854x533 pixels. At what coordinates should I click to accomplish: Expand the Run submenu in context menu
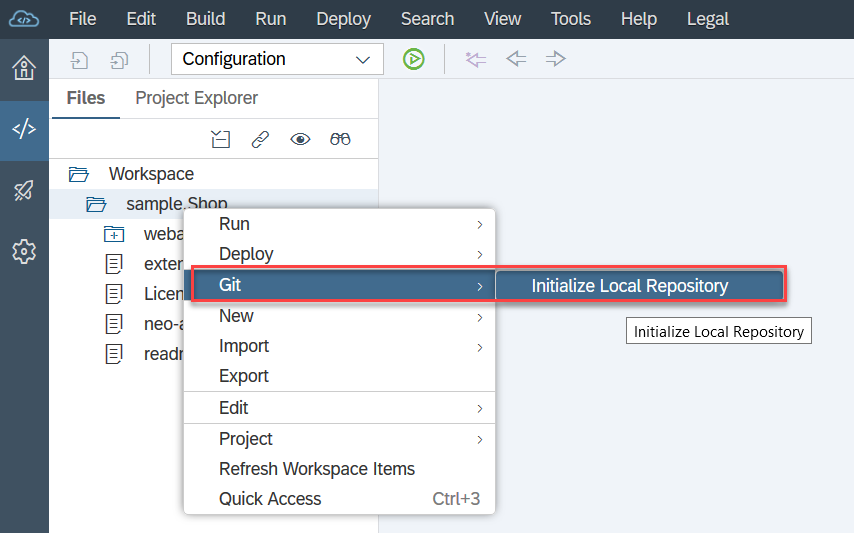click(339, 224)
